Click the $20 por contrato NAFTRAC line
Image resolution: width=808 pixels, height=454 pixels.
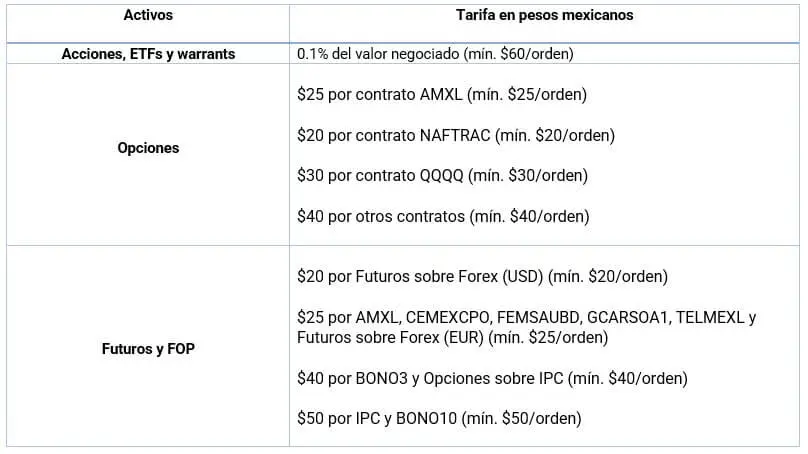pyautogui.click(x=456, y=136)
